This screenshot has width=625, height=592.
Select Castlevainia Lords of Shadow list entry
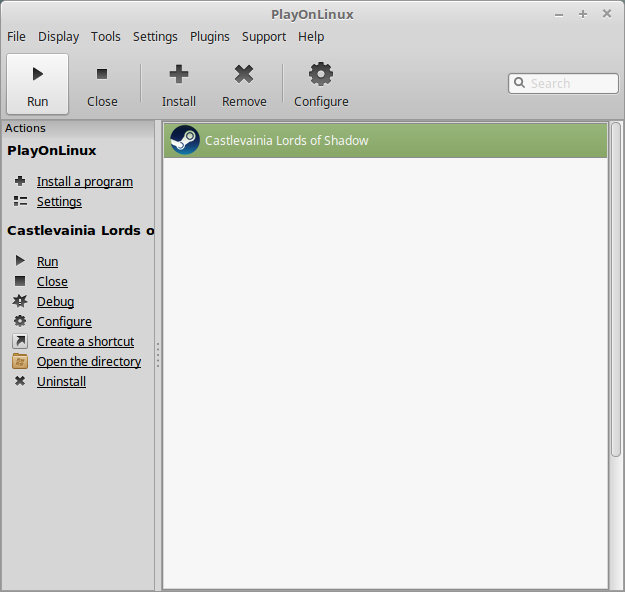click(385, 140)
